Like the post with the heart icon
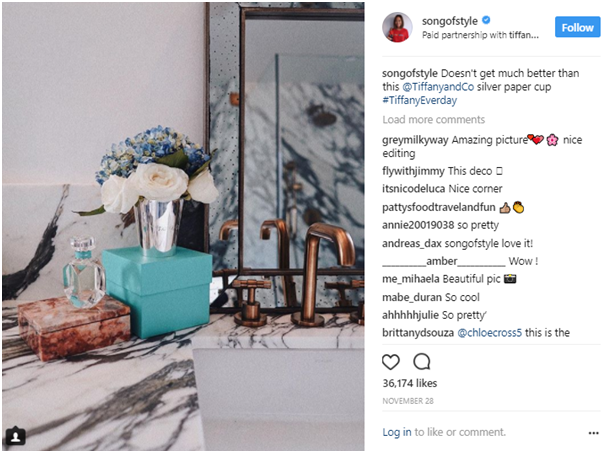This screenshot has height=453, width=606. (390, 362)
